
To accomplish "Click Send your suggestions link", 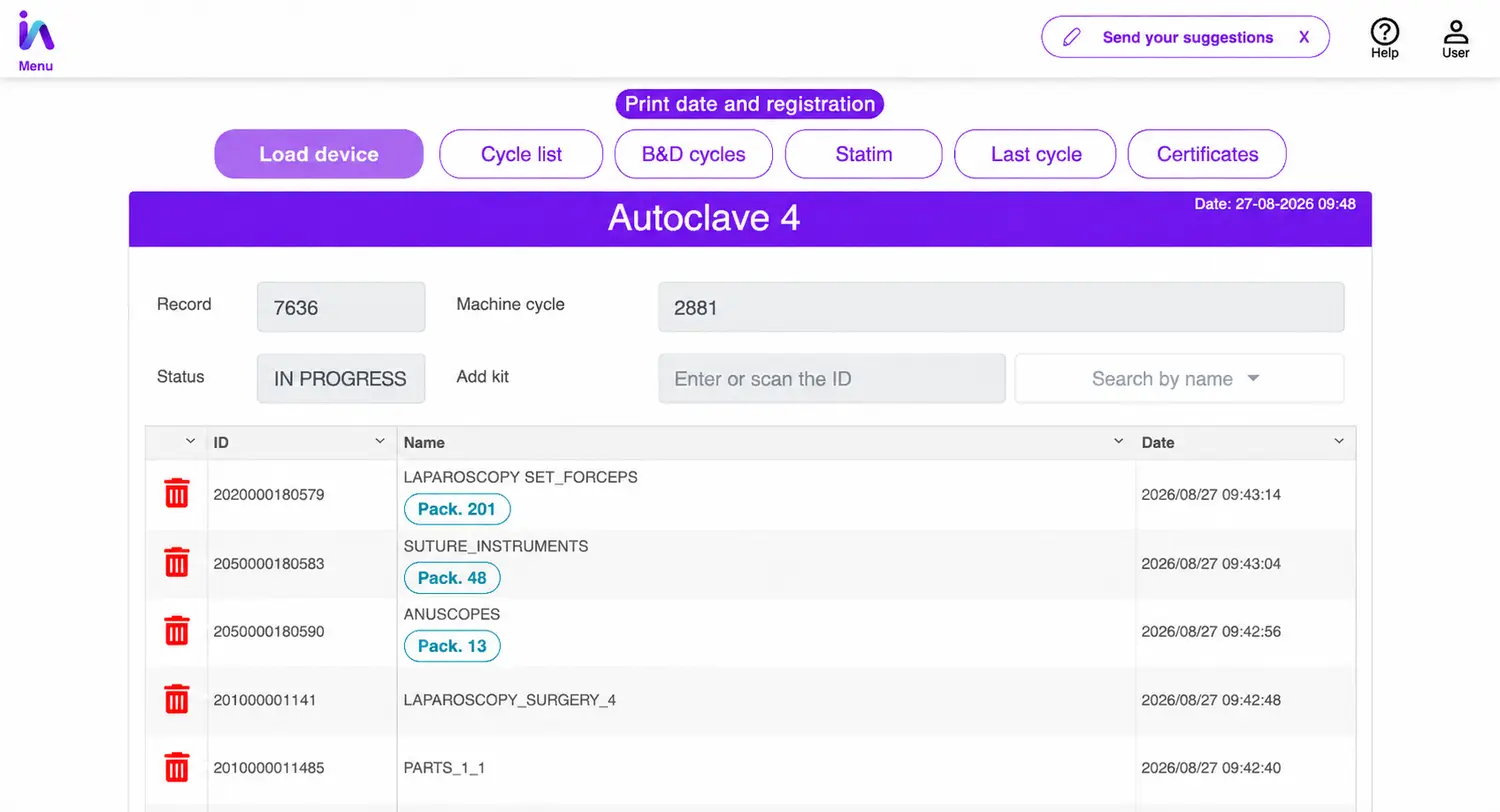I will point(1188,38).
